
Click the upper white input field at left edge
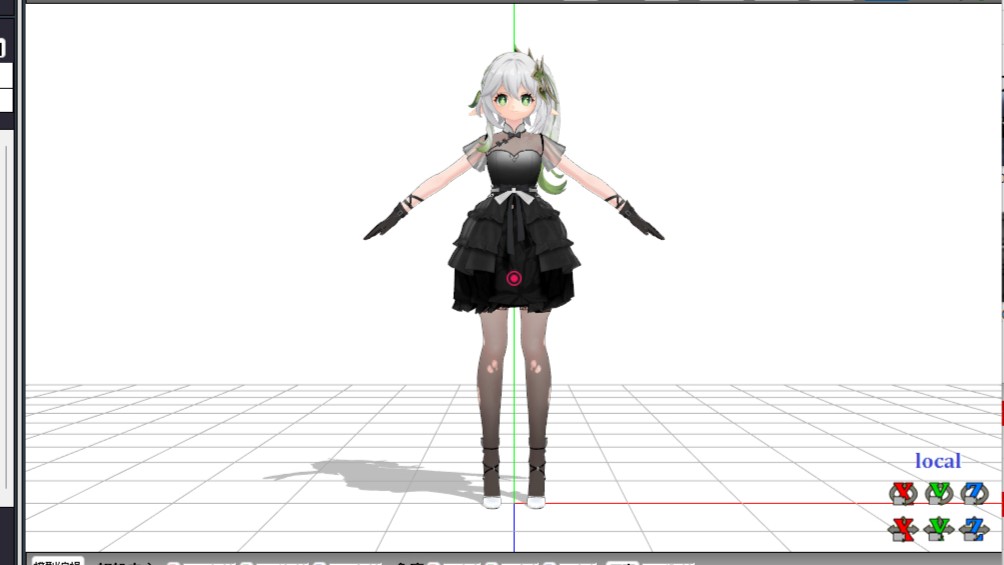pyautogui.click(x=5, y=75)
